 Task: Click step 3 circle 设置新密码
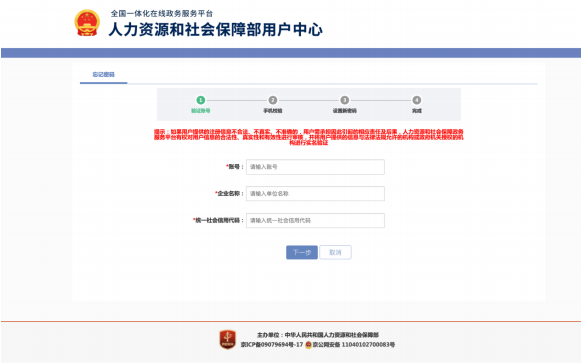click(345, 100)
